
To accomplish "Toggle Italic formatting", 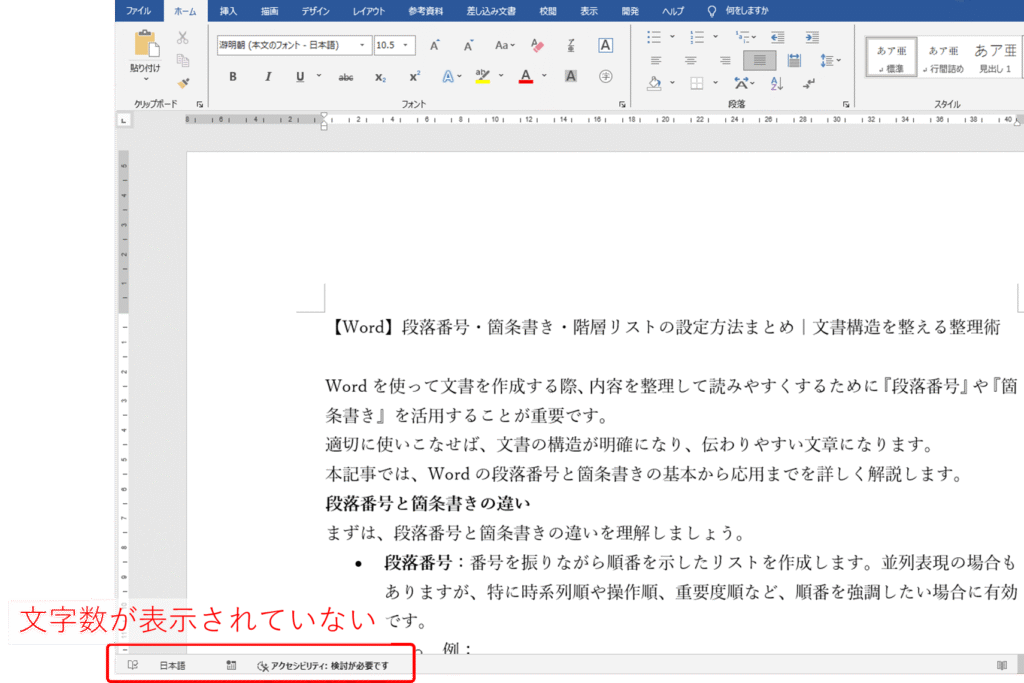I will [268, 76].
